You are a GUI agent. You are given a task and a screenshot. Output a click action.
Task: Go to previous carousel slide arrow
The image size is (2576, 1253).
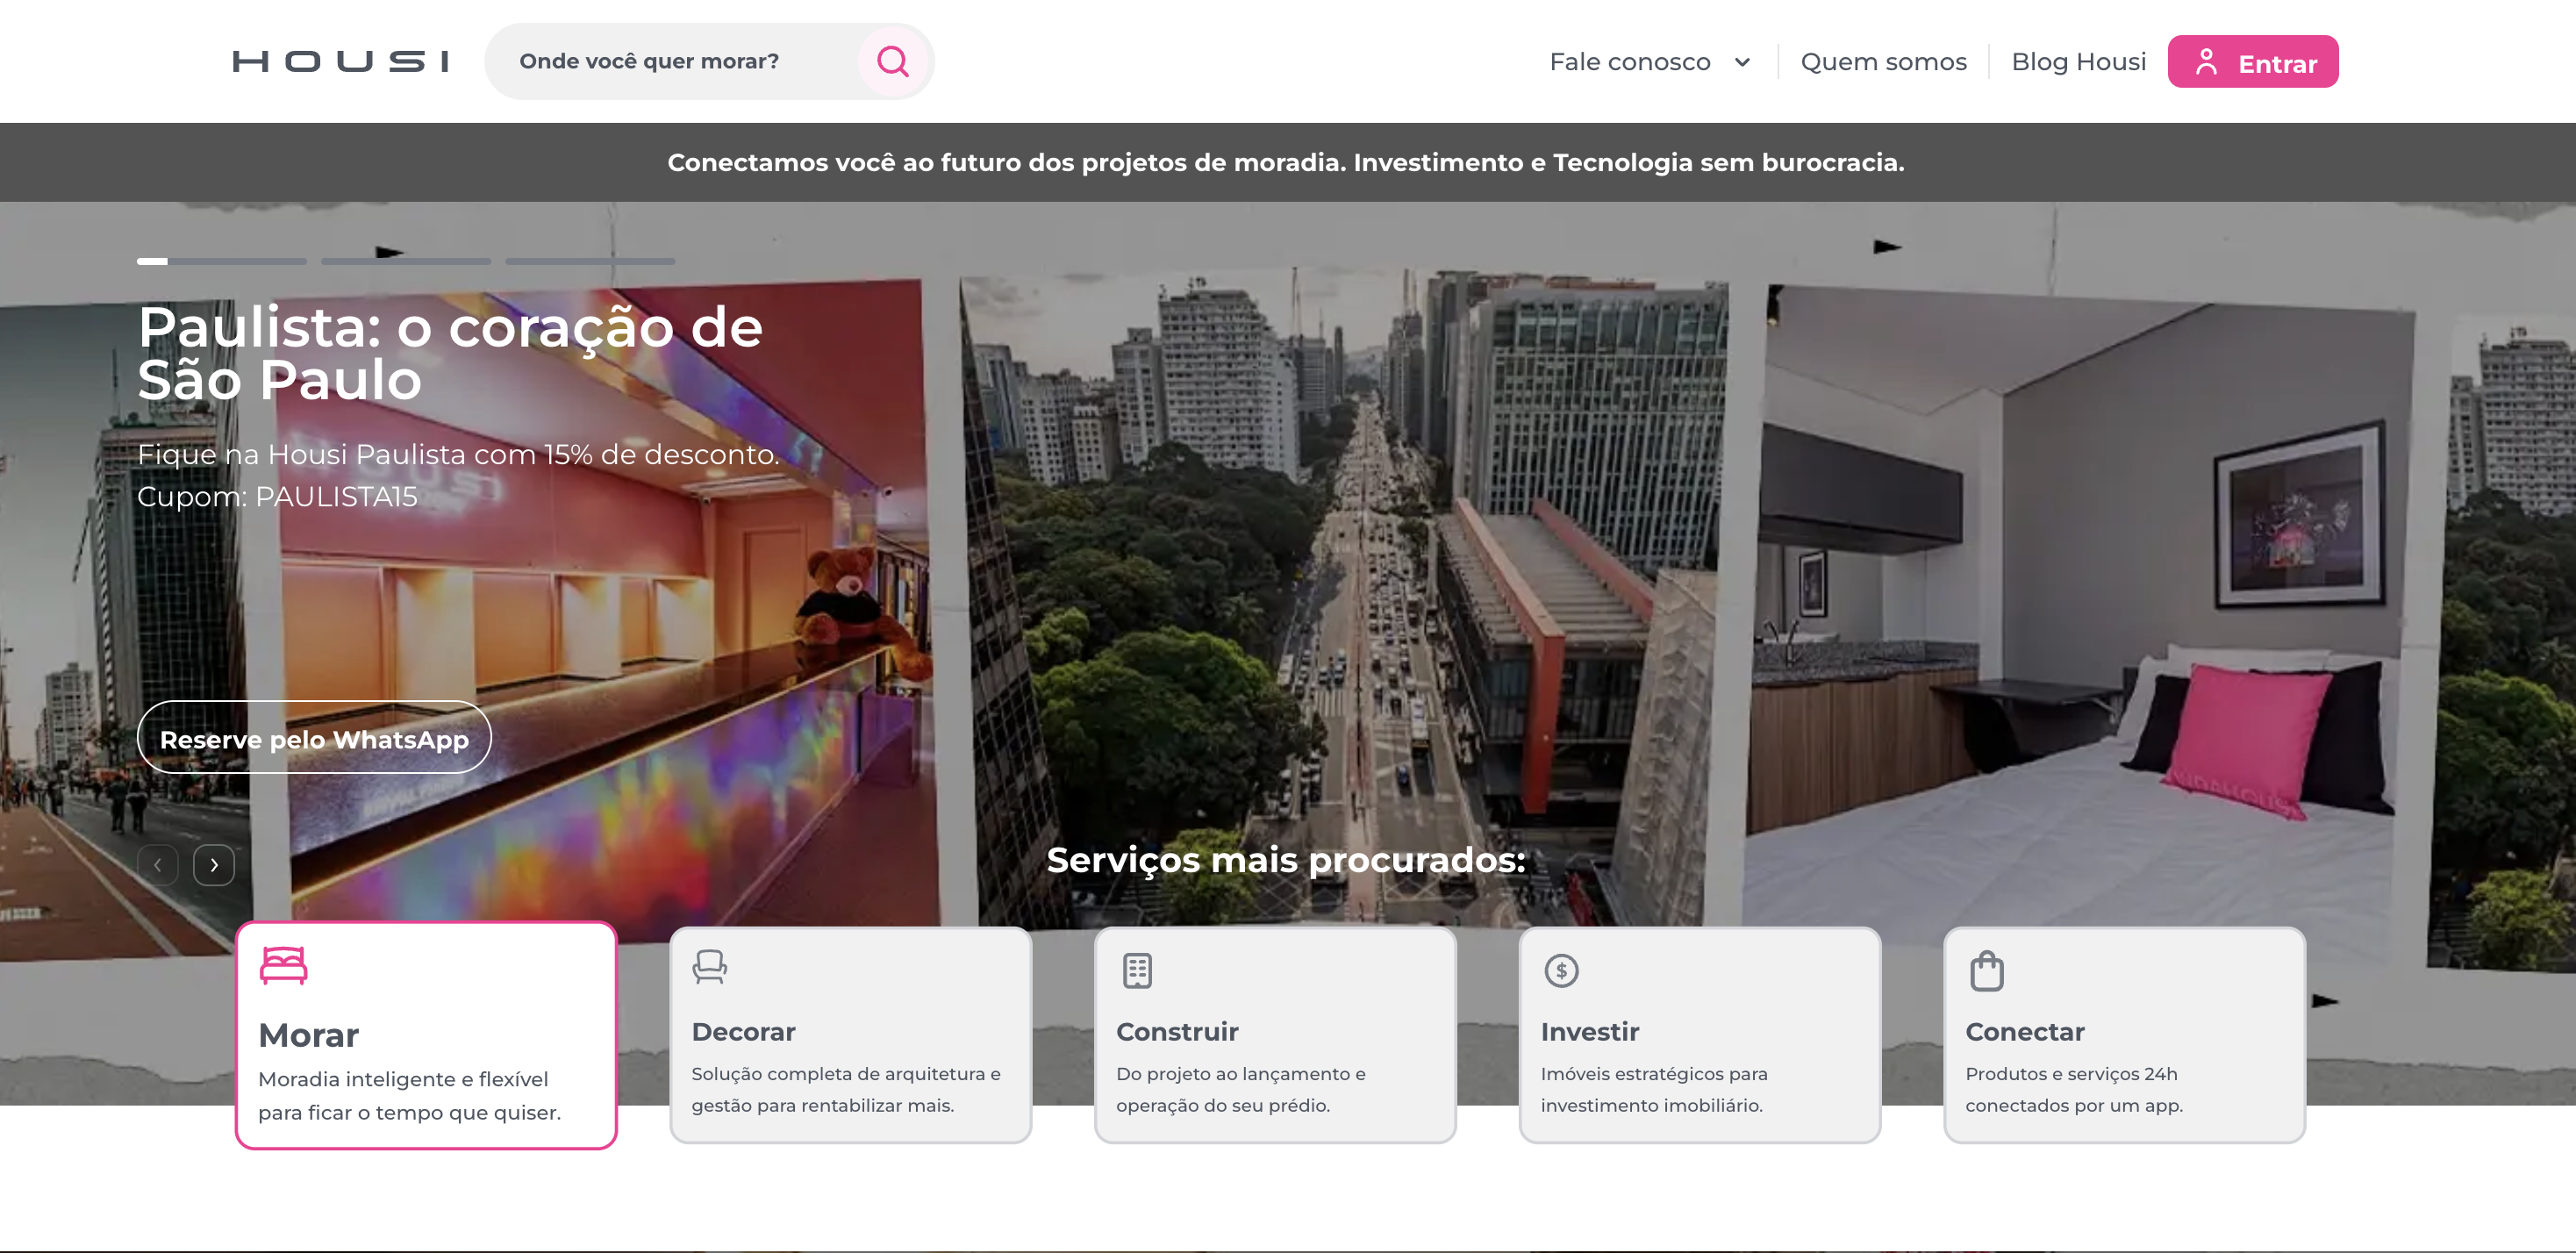click(158, 865)
